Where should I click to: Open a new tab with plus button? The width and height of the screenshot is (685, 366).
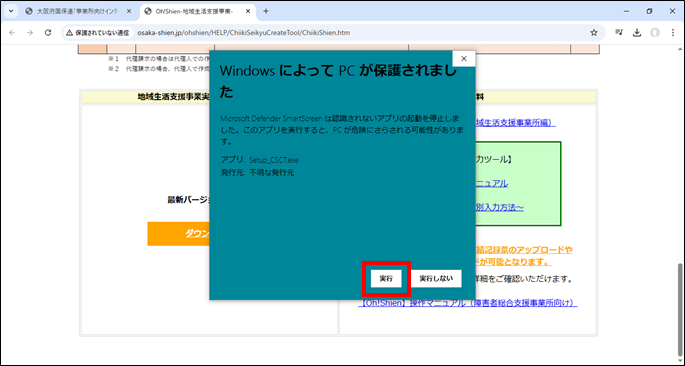coord(266,11)
